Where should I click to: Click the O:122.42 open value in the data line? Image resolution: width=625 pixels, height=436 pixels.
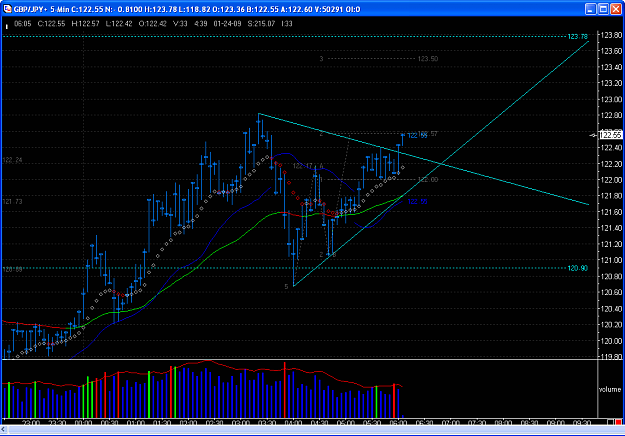[153, 24]
